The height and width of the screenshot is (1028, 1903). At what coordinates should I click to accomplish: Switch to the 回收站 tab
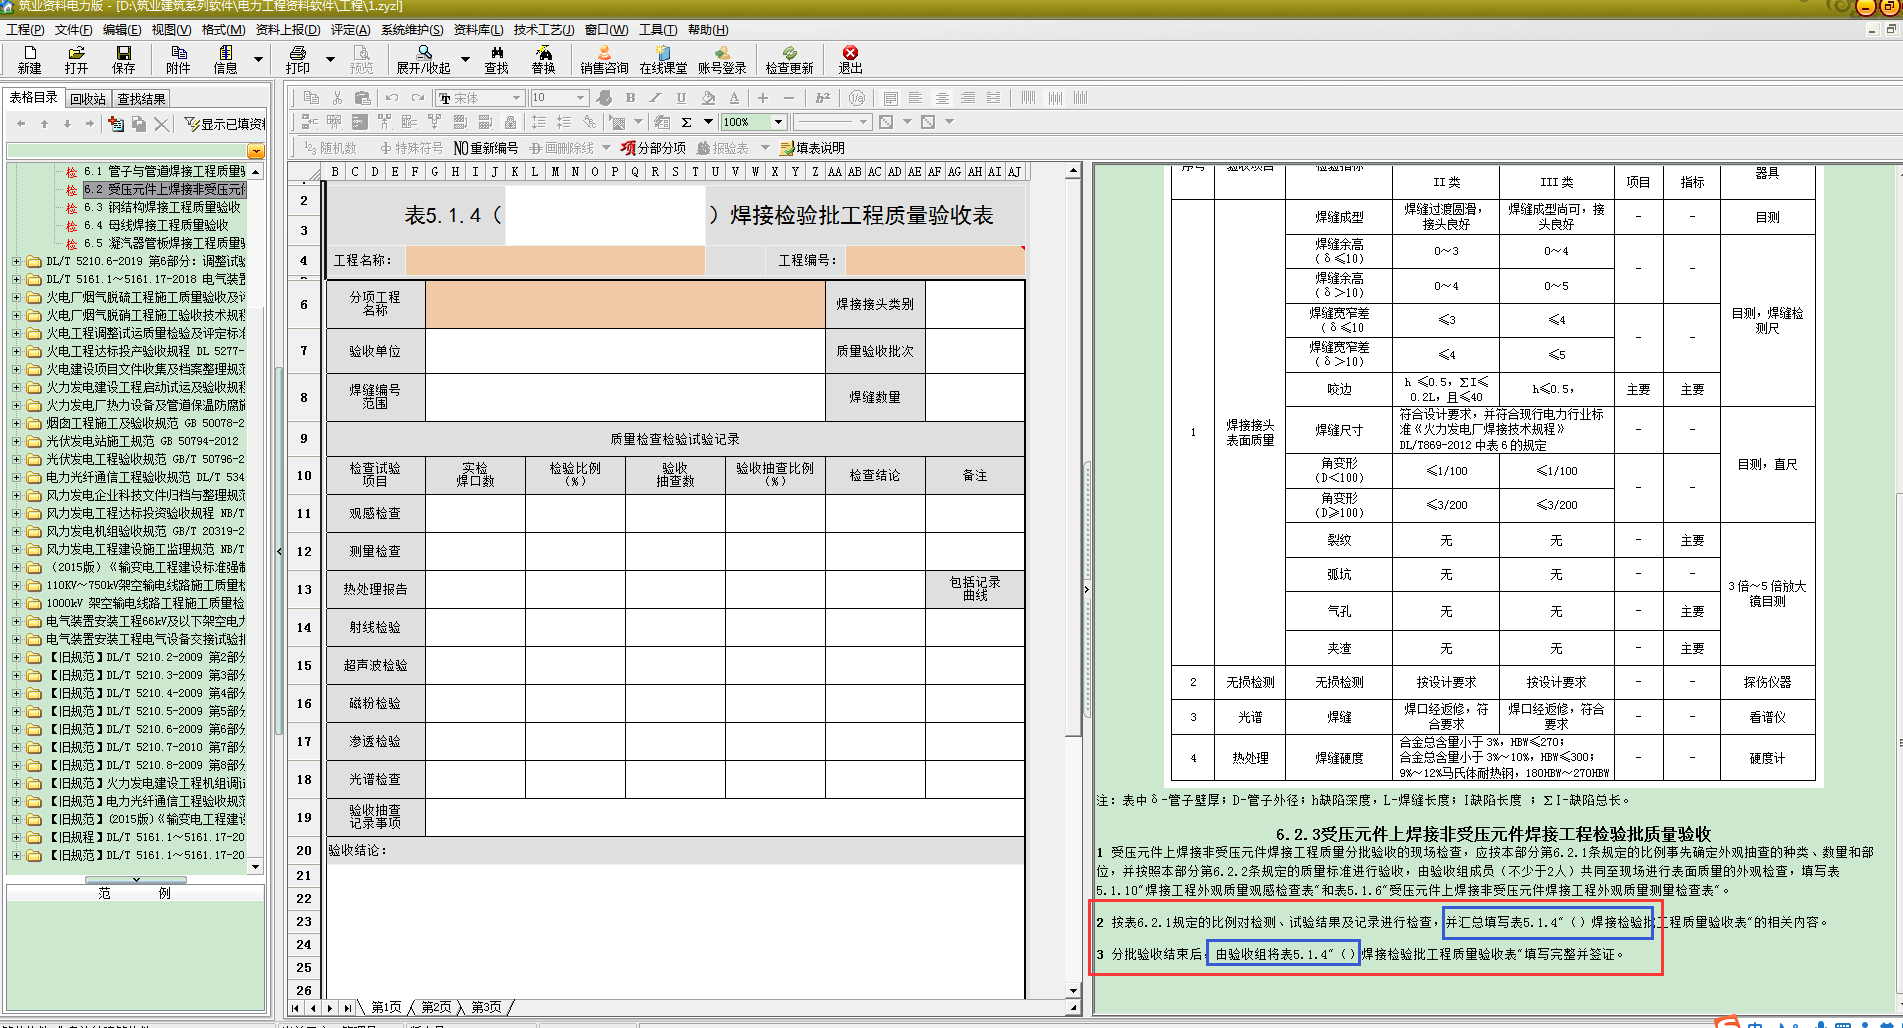point(88,99)
